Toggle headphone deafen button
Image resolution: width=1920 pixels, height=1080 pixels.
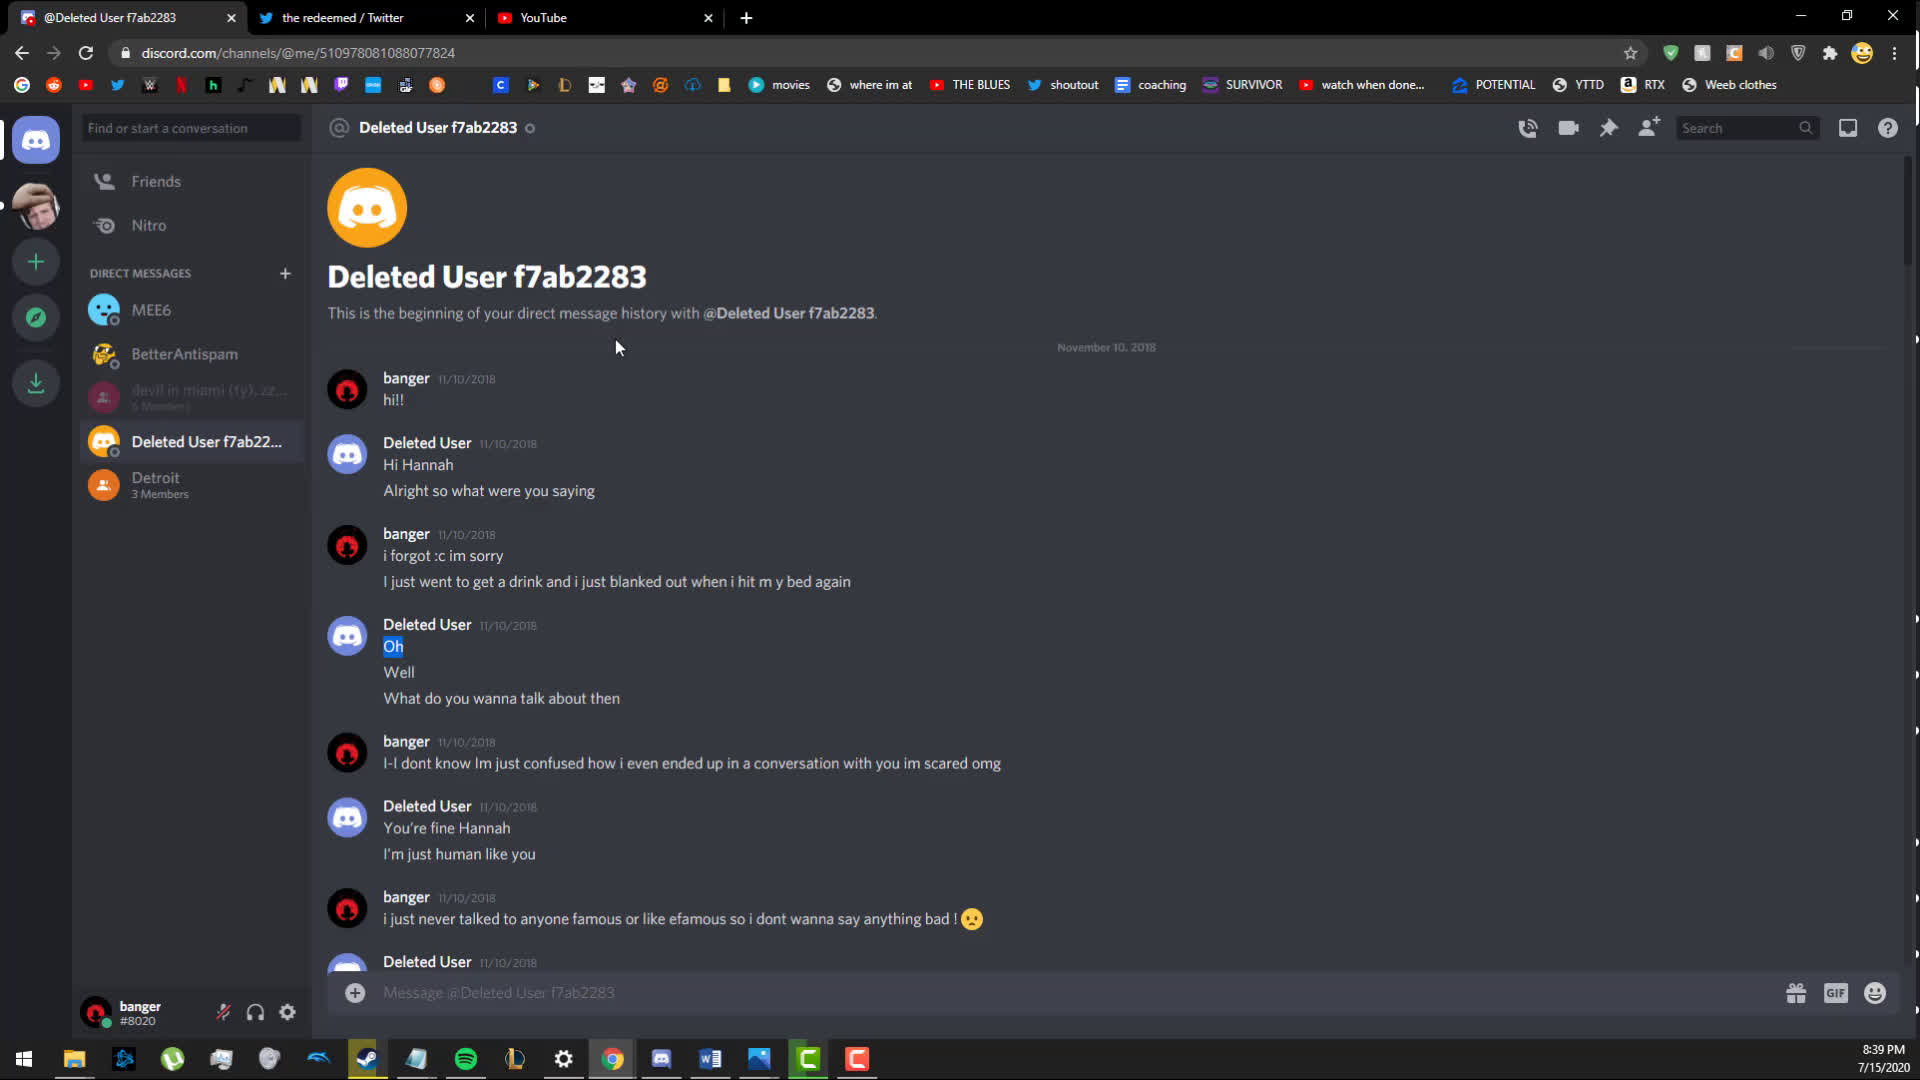coord(255,1012)
